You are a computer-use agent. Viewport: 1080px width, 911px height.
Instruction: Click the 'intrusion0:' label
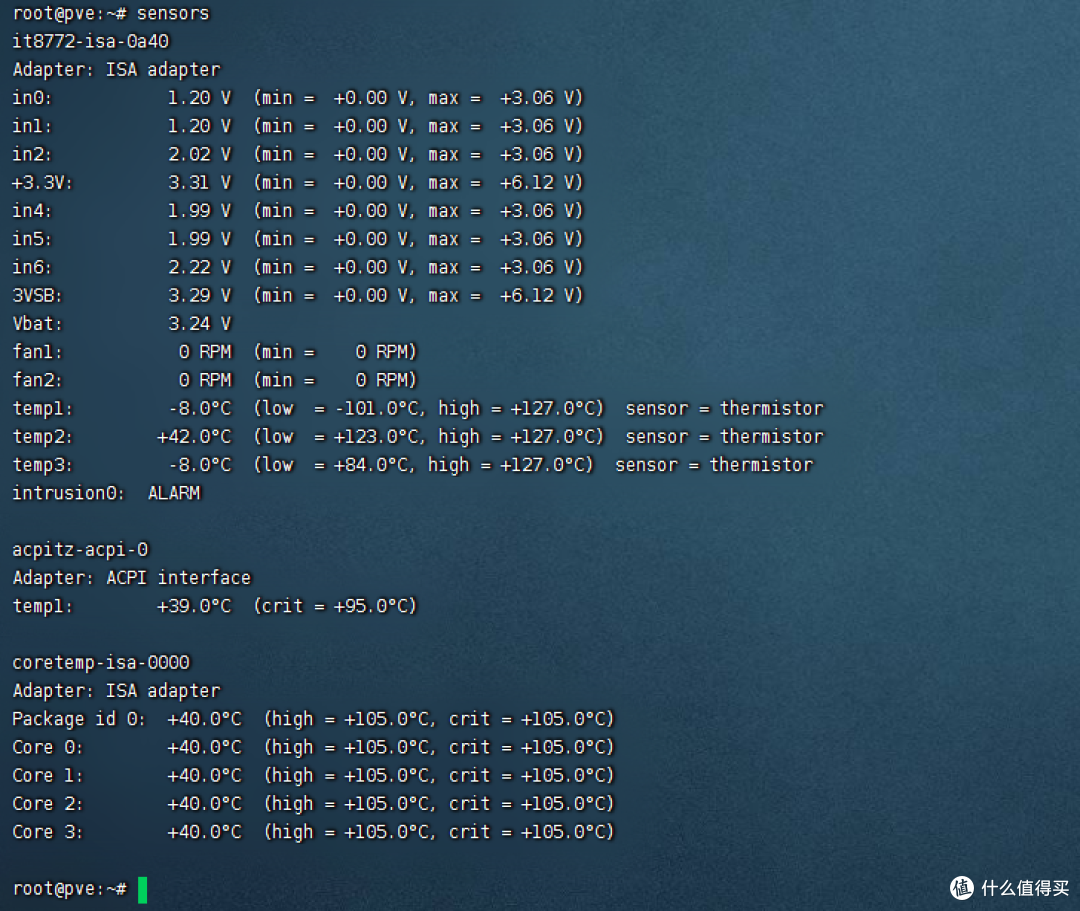68,493
